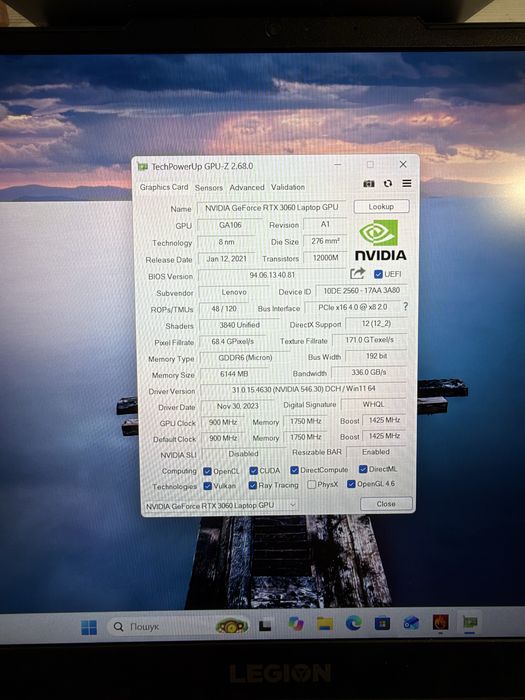Click the taskbar search box Пошук
Viewport: 525px width, 700px height.
coord(179,627)
